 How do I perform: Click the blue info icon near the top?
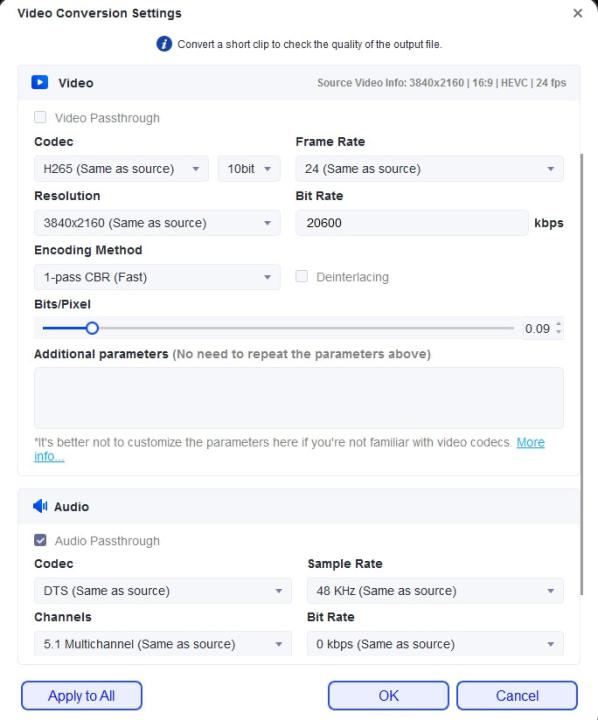164,44
